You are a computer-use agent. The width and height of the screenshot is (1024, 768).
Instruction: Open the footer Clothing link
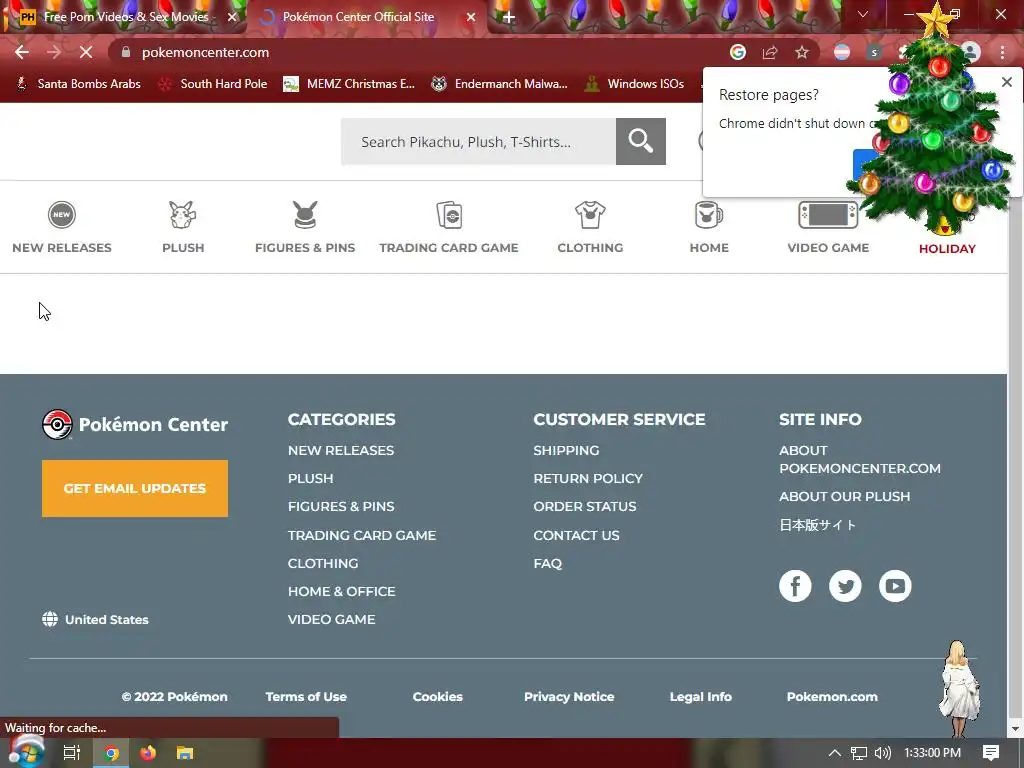(323, 564)
